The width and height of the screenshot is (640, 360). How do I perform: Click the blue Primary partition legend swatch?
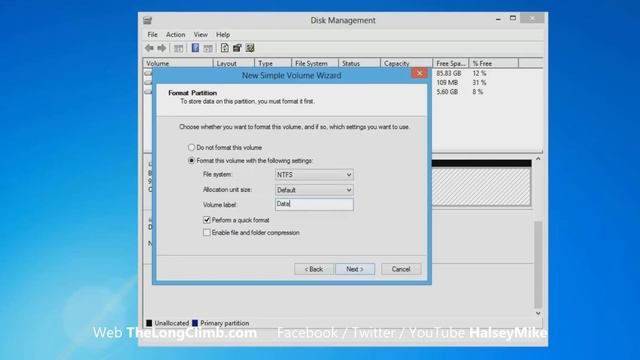click(195, 323)
